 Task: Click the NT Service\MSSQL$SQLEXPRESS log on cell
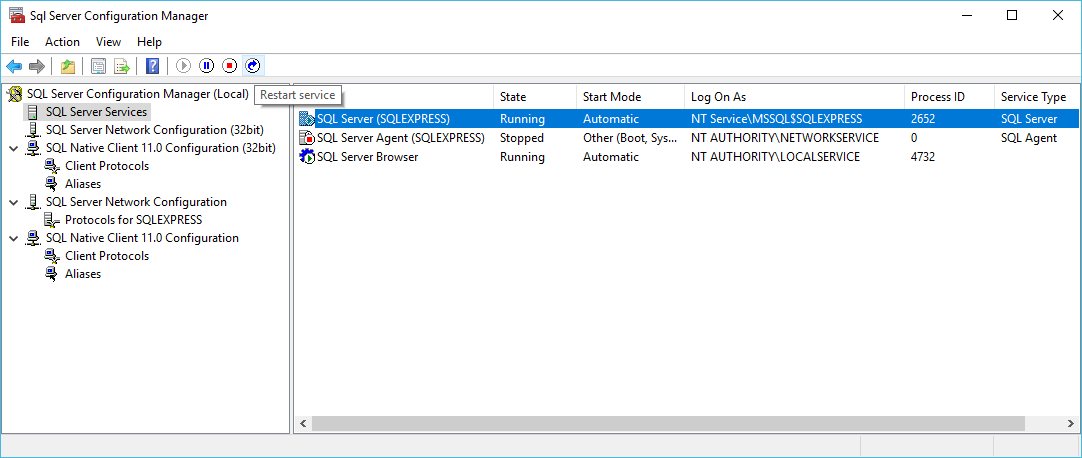[x=776, y=119]
